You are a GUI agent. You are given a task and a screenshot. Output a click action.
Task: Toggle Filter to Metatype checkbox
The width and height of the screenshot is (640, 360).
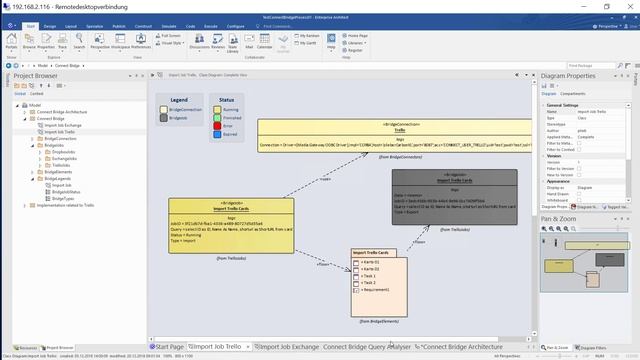[579, 143]
